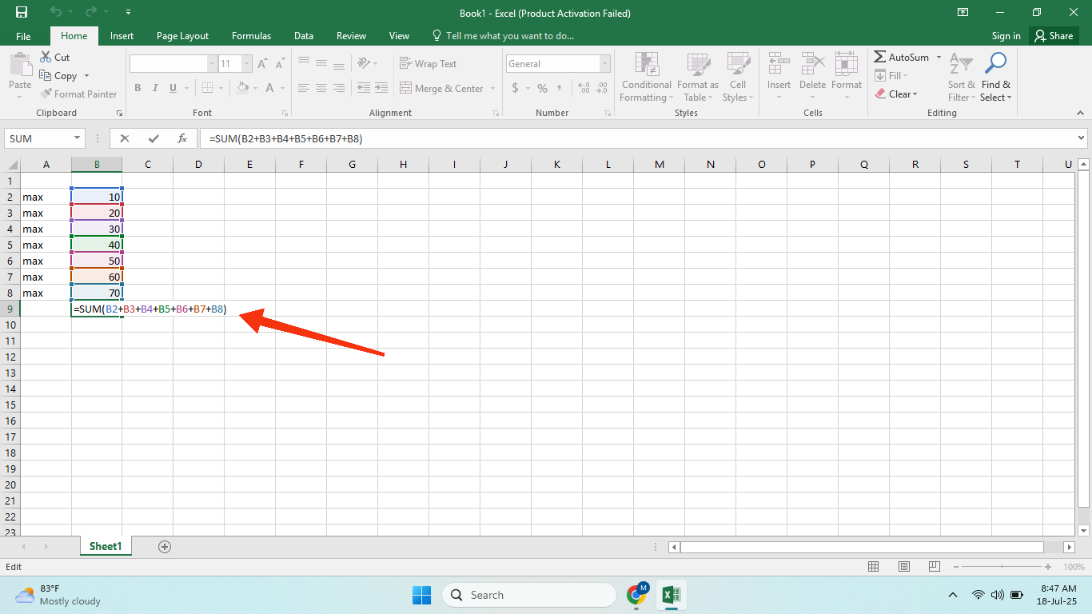
Task: Toggle Wrap Text on the cell
Action: coord(428,63)
